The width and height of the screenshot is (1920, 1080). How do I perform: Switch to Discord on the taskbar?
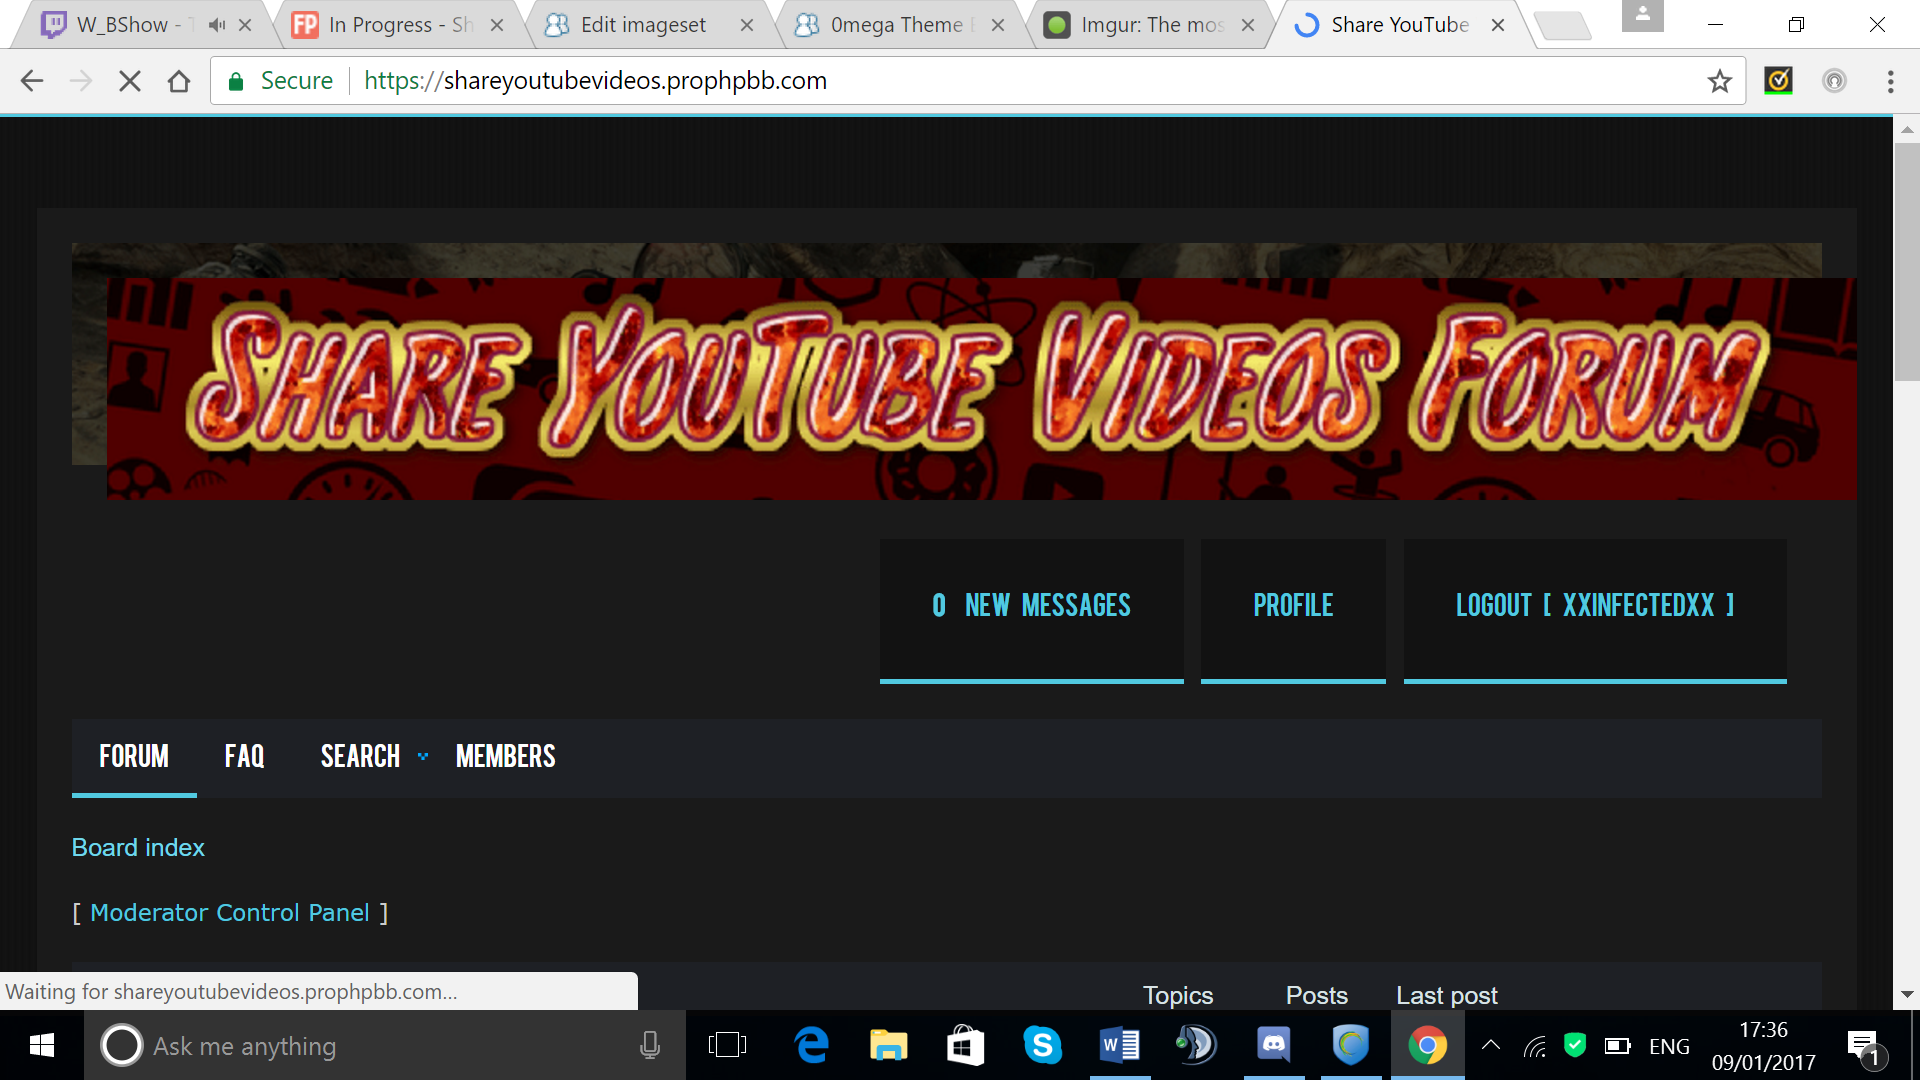click(x=1274, y=1045)
